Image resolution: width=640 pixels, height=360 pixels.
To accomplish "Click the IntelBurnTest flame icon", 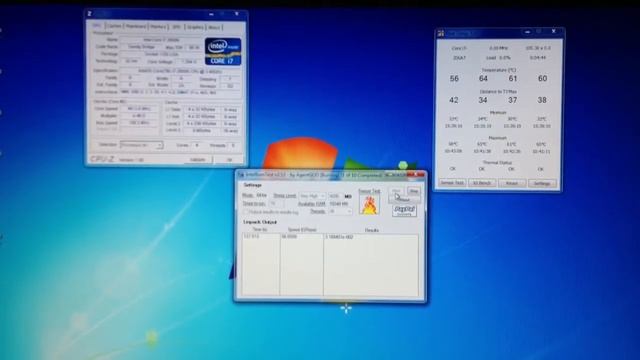I will (x=369, y=204).
